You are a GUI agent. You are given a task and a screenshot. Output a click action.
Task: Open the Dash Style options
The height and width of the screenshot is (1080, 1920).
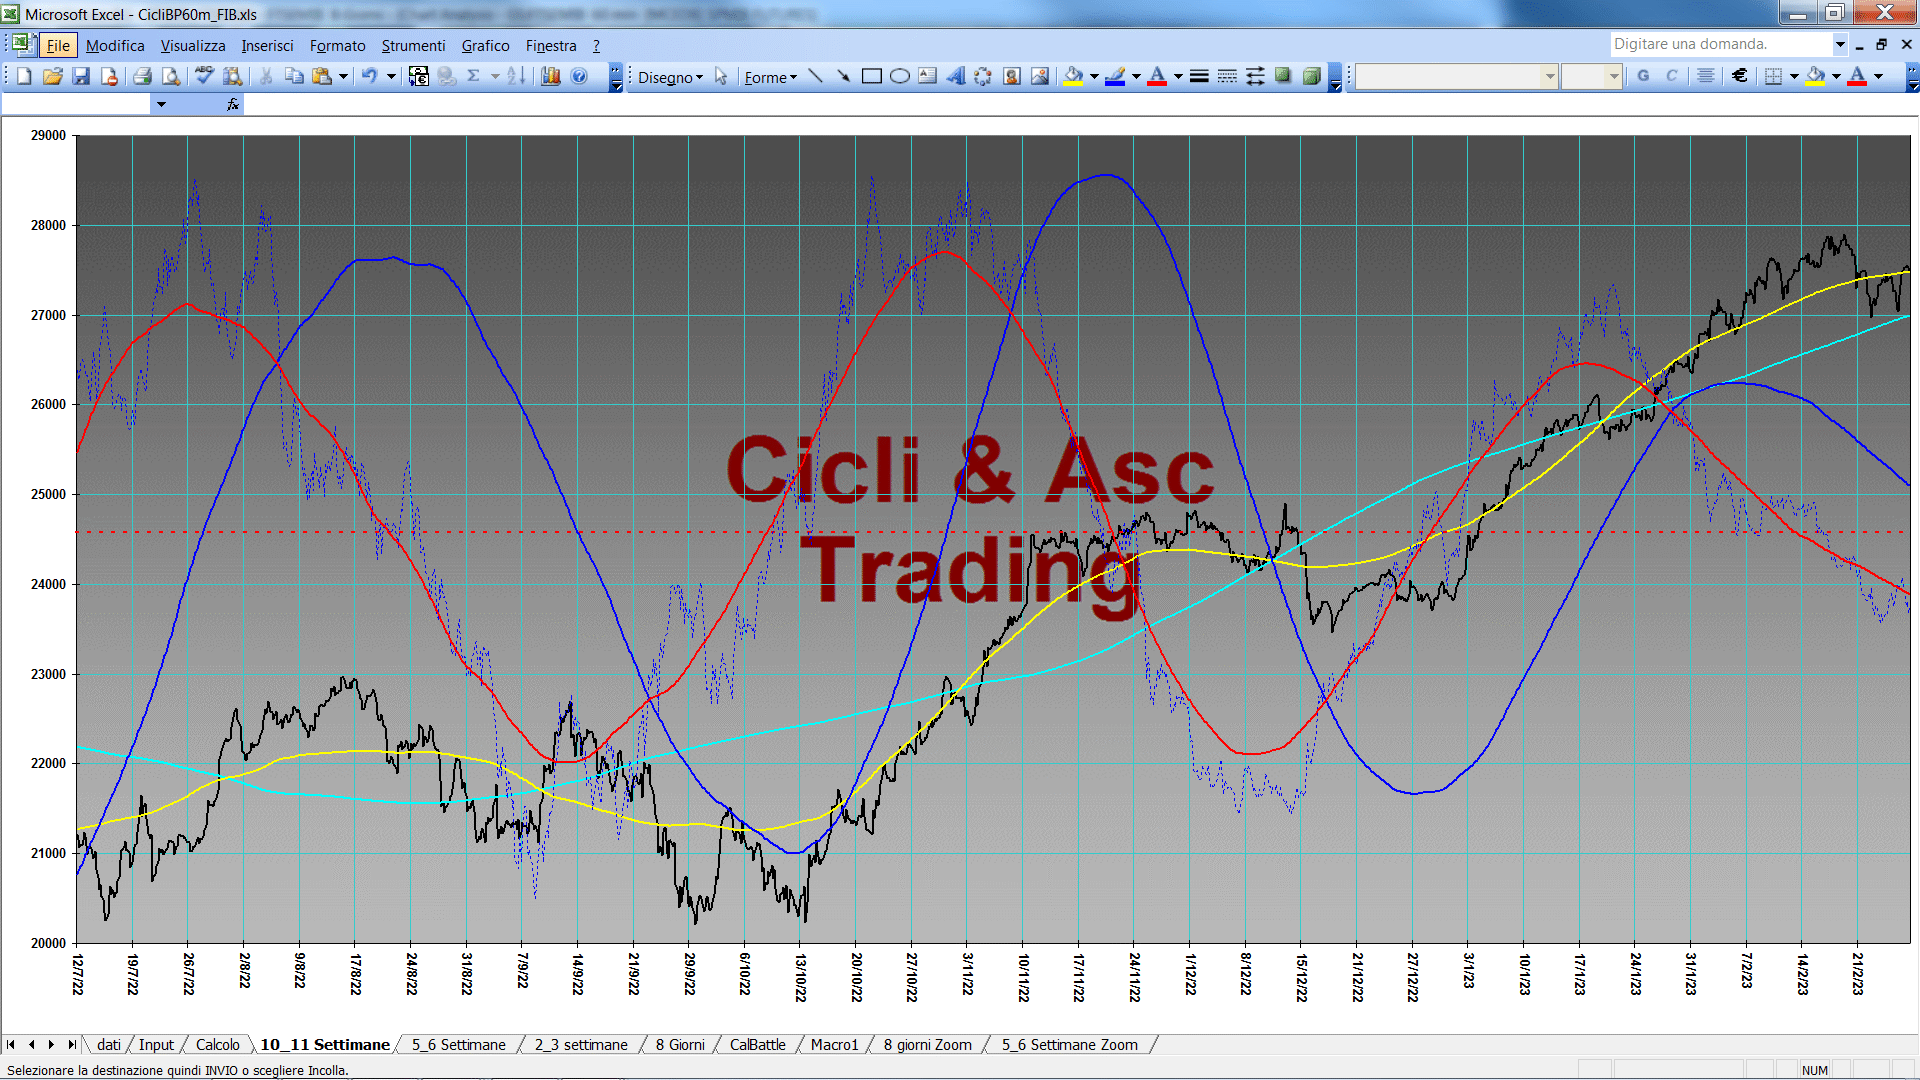tap(1227, 76)
